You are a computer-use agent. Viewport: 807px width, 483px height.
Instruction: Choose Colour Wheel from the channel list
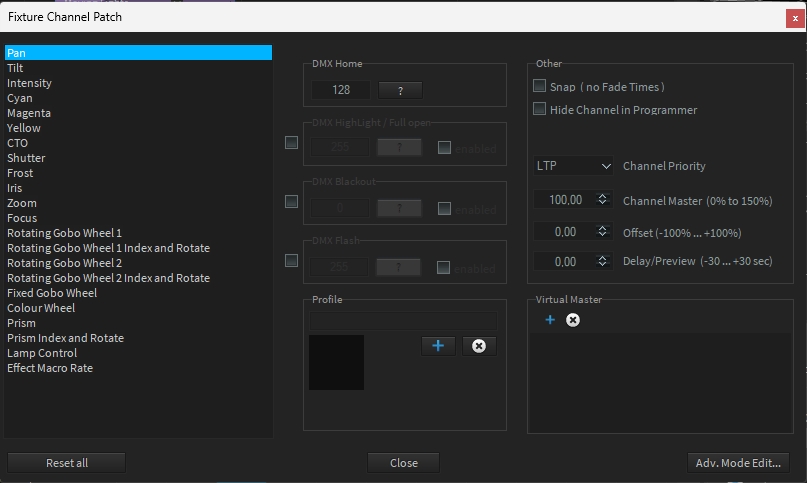coord(41,308)
